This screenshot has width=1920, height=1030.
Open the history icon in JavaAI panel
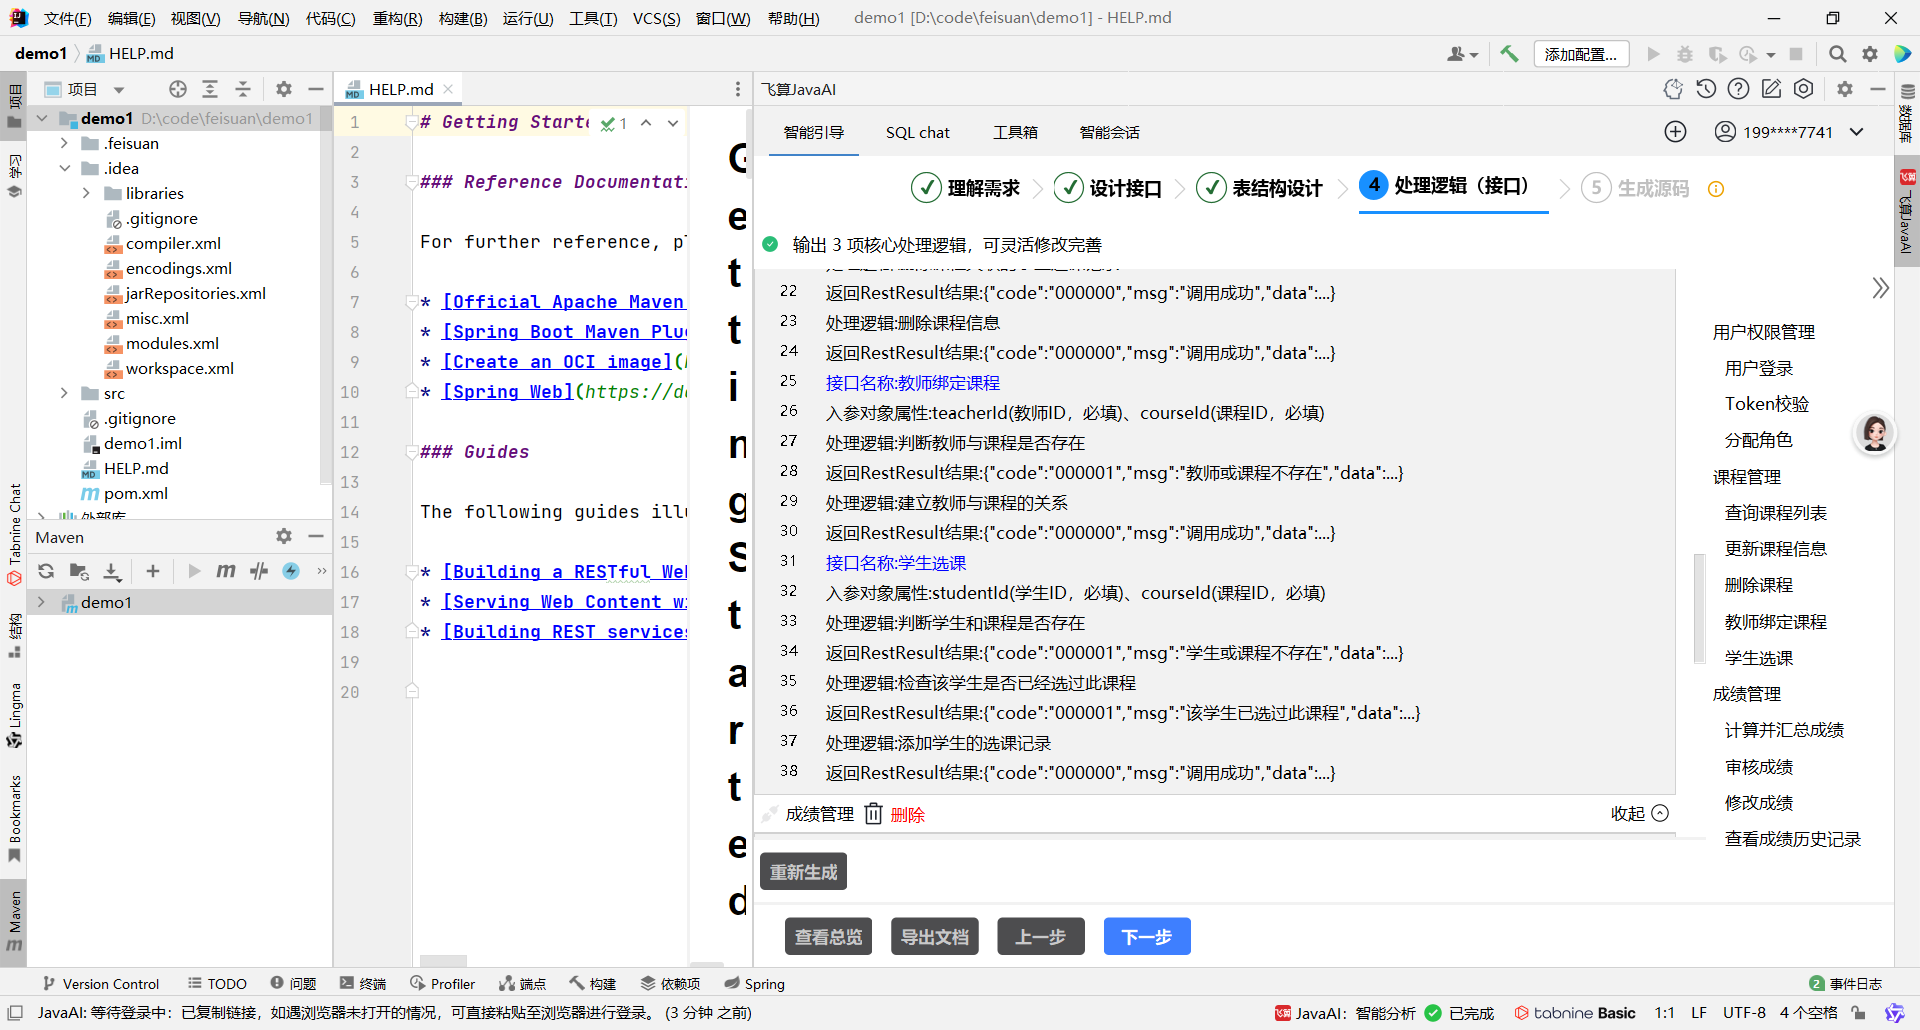click(x=1706, y=89)
